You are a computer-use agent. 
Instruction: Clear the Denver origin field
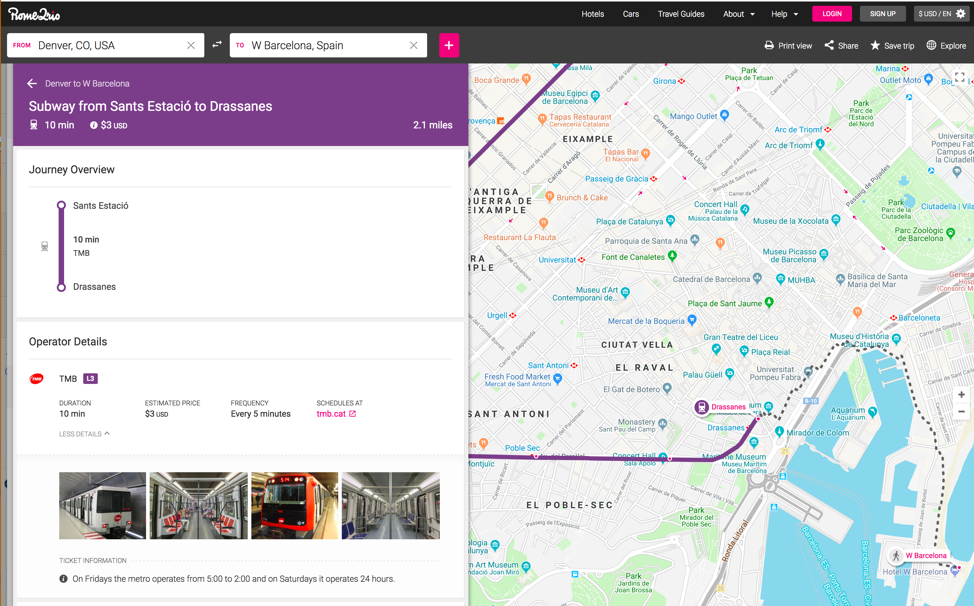tap(191, 45)
